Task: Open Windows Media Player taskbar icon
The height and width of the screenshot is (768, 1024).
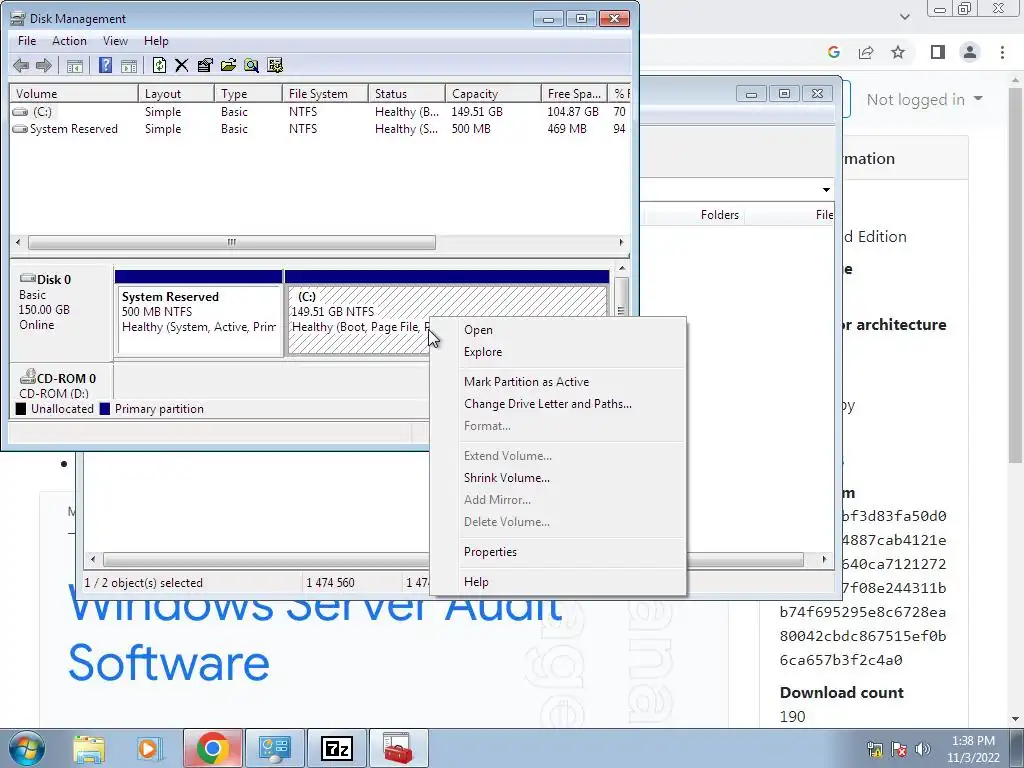Action: point(150,748)
